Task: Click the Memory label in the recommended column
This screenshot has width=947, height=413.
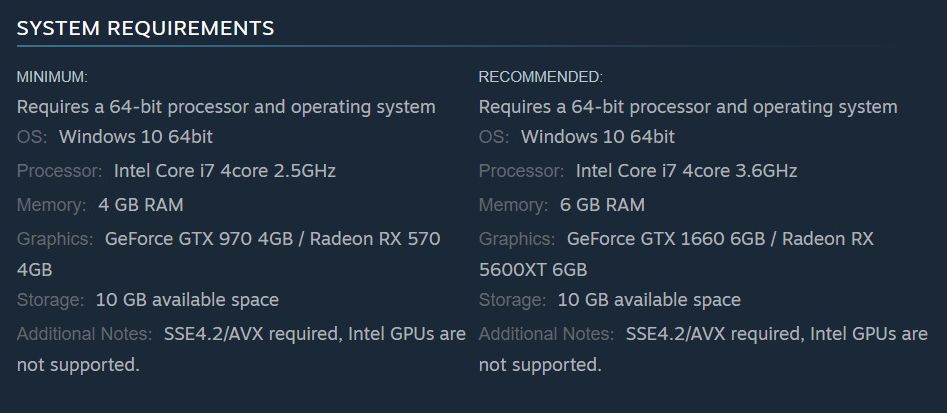Action: [x=512, y=205]
